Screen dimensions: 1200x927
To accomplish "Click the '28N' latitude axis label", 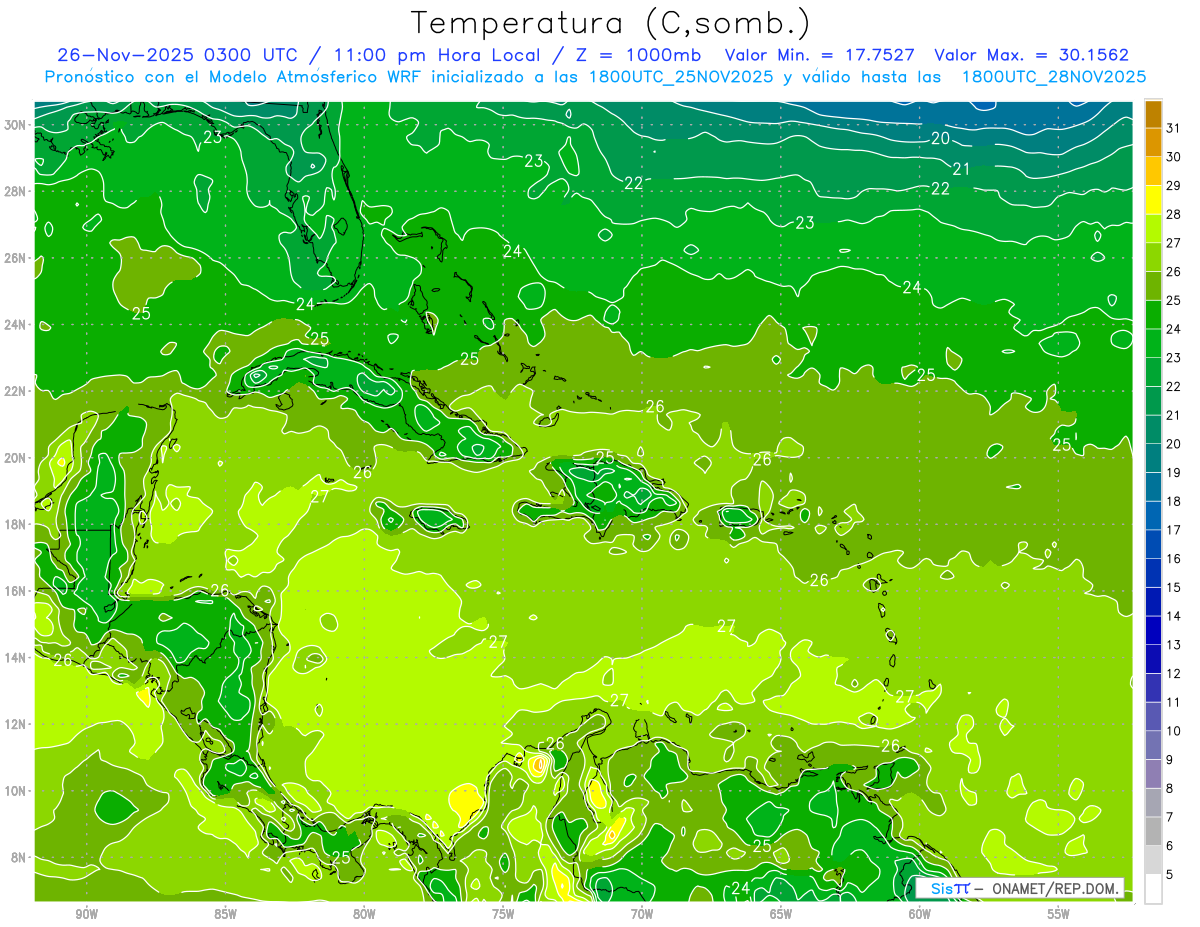I will (x=16, y=191).
